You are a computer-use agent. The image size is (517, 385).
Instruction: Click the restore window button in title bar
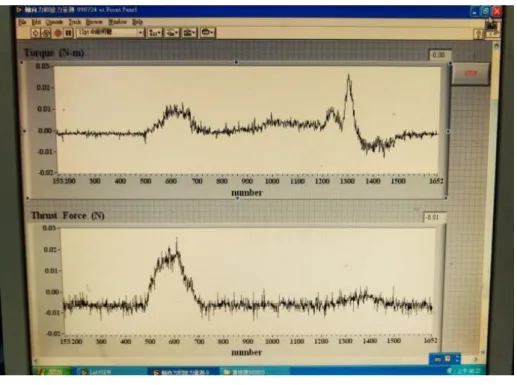click(485, 12)
